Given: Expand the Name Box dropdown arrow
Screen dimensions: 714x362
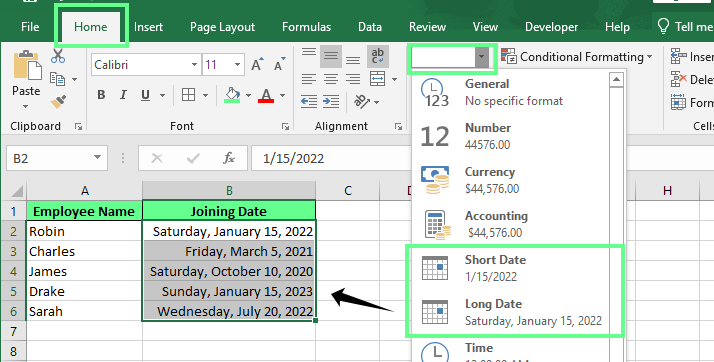Looking at the screenshot, I should point(97,158).
